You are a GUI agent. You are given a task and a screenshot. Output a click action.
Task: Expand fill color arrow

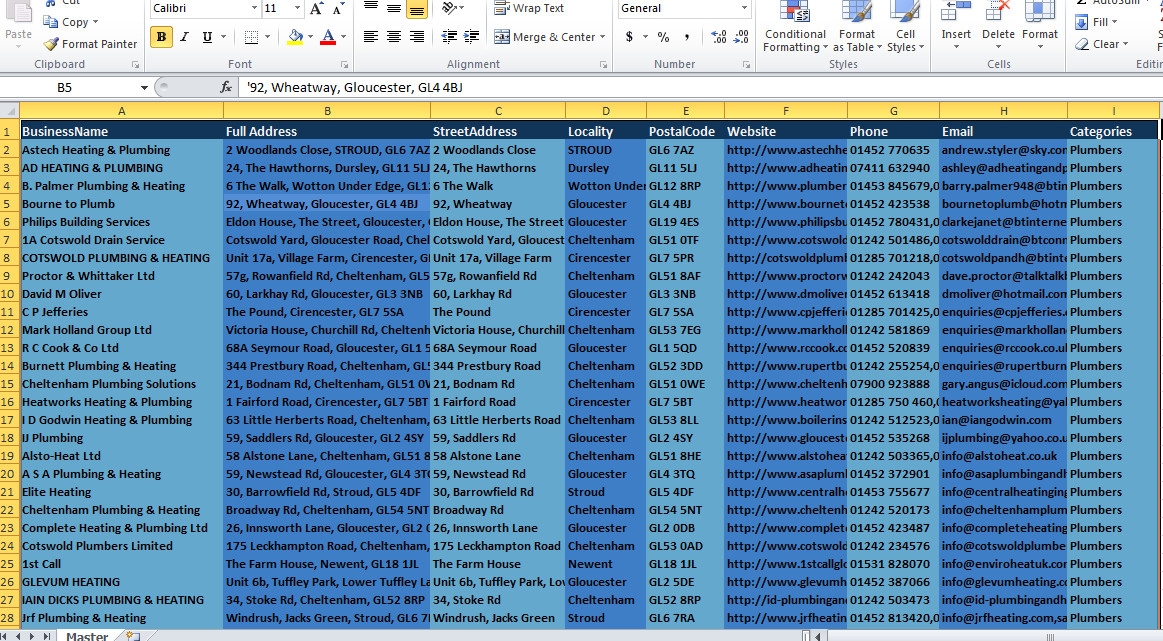[x=310, y=37]
